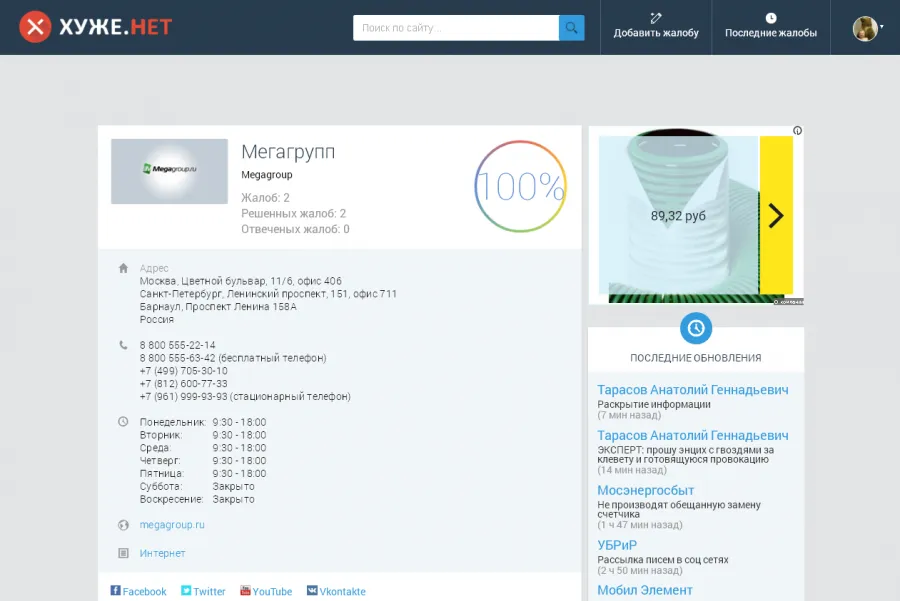Click the Vkontakte logo icon
The image size is (900, 601).
(312, 590)
